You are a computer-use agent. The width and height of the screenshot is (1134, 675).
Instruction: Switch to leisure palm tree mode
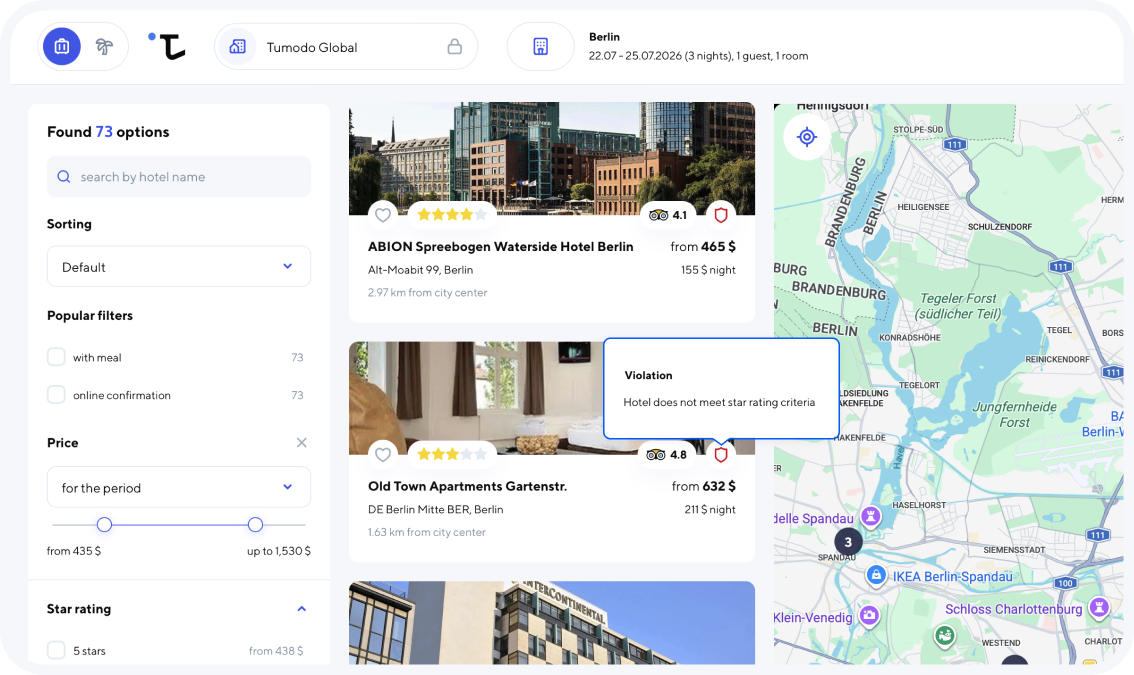click(x=104, y=46)
